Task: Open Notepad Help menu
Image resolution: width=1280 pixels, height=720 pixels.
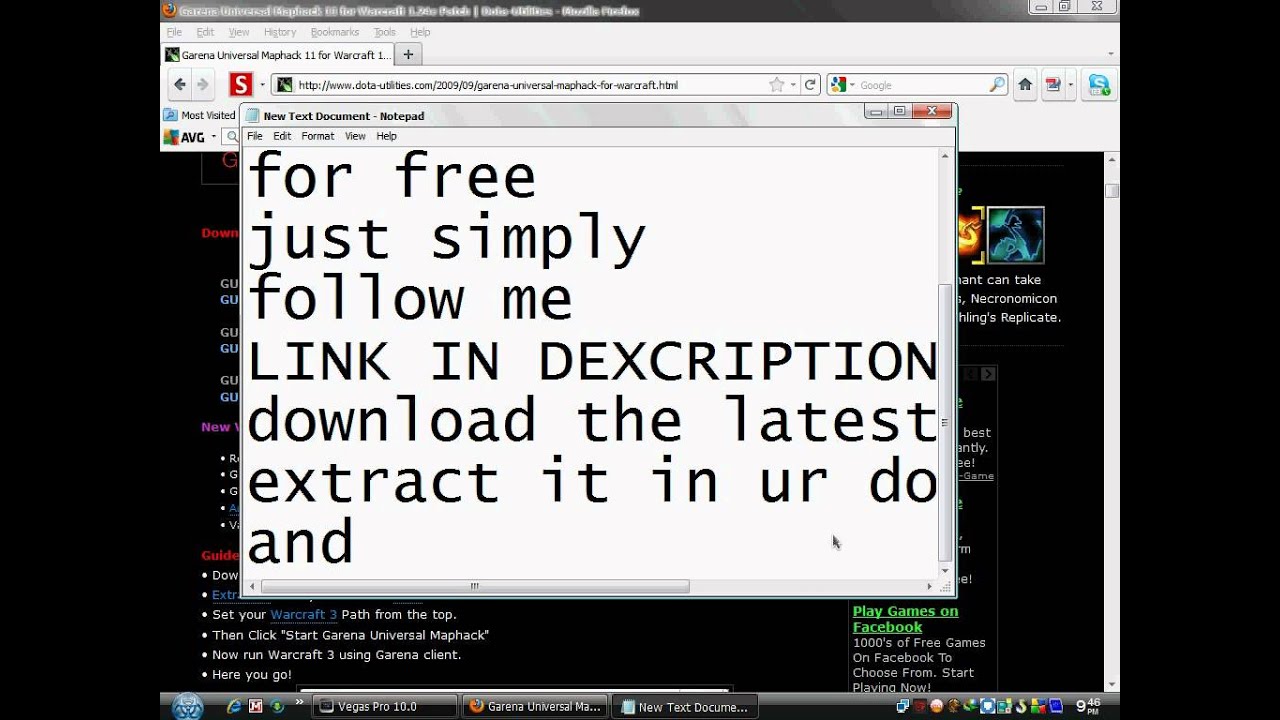Action: point(387,136)
